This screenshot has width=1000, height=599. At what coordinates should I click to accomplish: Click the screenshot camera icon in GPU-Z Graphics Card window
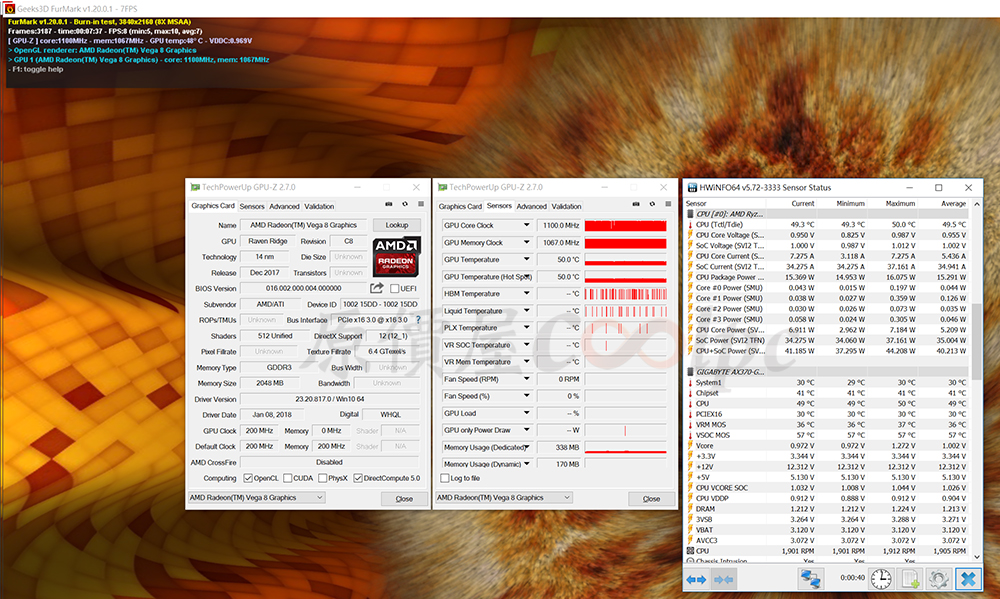[x=388, y=204]
